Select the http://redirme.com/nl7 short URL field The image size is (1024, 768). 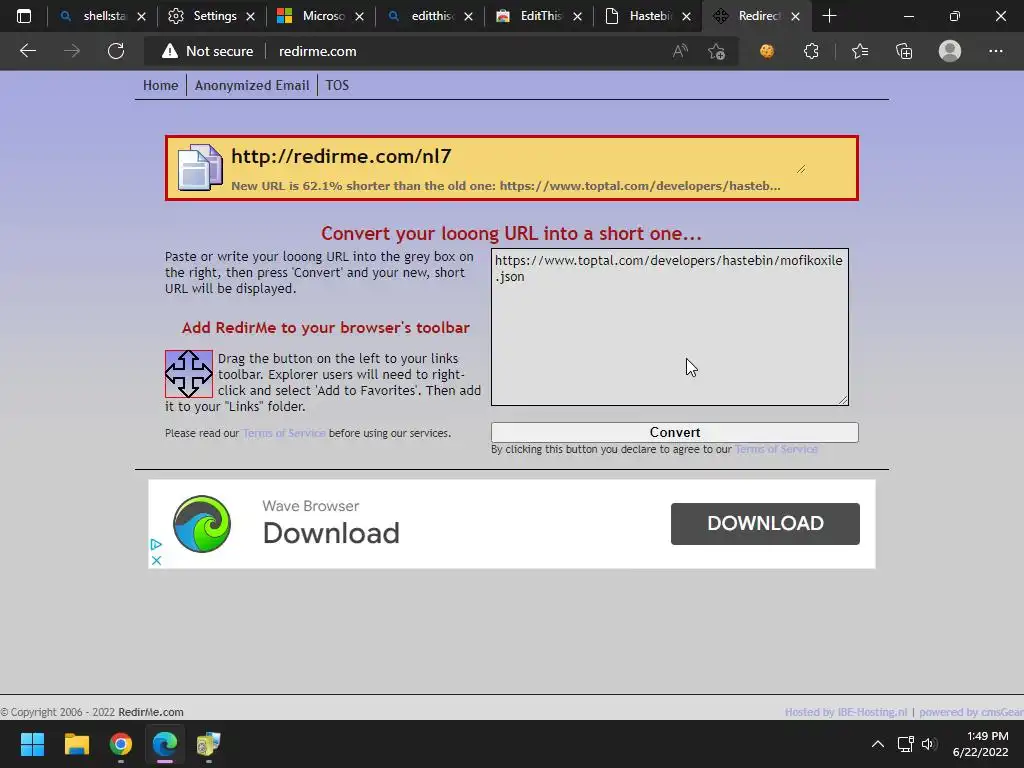click(519, 157)
